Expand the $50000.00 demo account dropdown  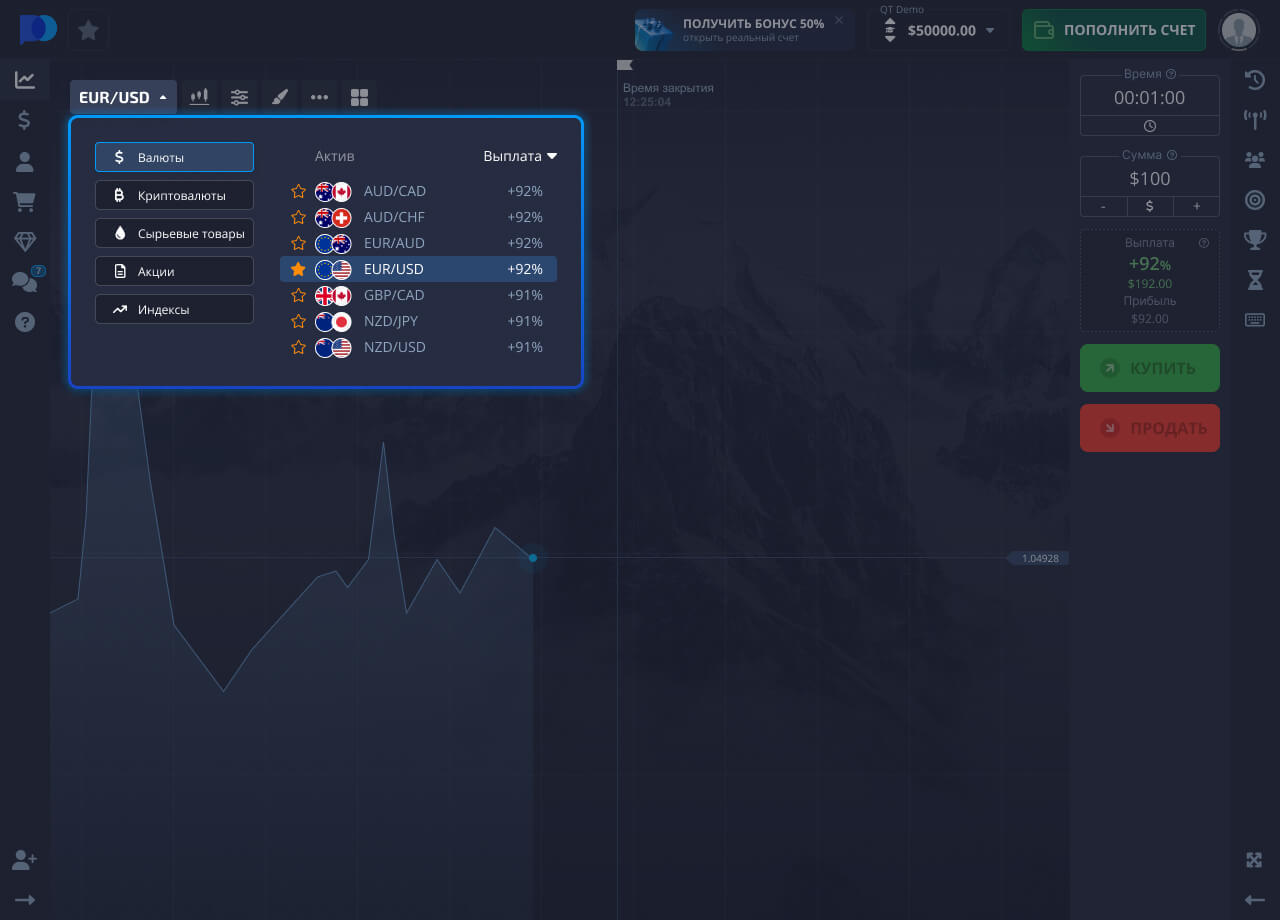click(940, 30)
